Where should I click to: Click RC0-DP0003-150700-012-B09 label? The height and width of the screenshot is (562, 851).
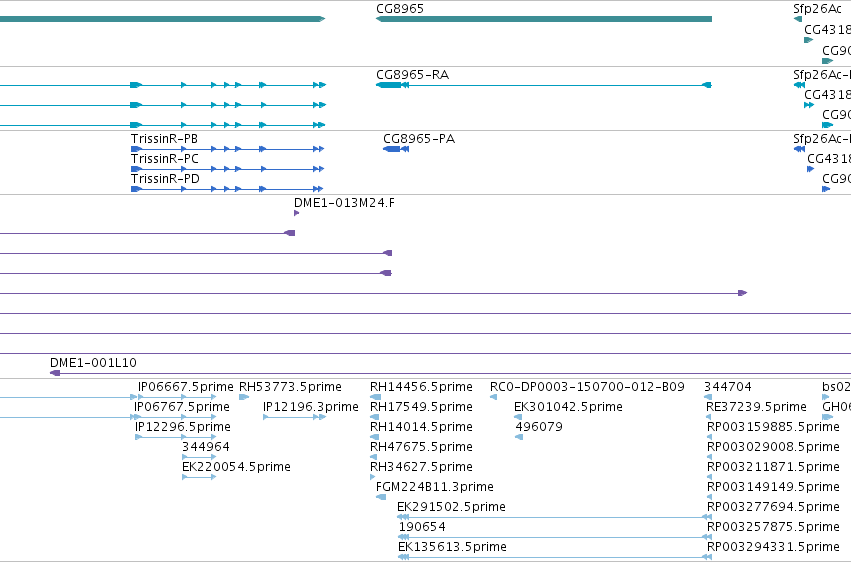click(x=587, y=387)
